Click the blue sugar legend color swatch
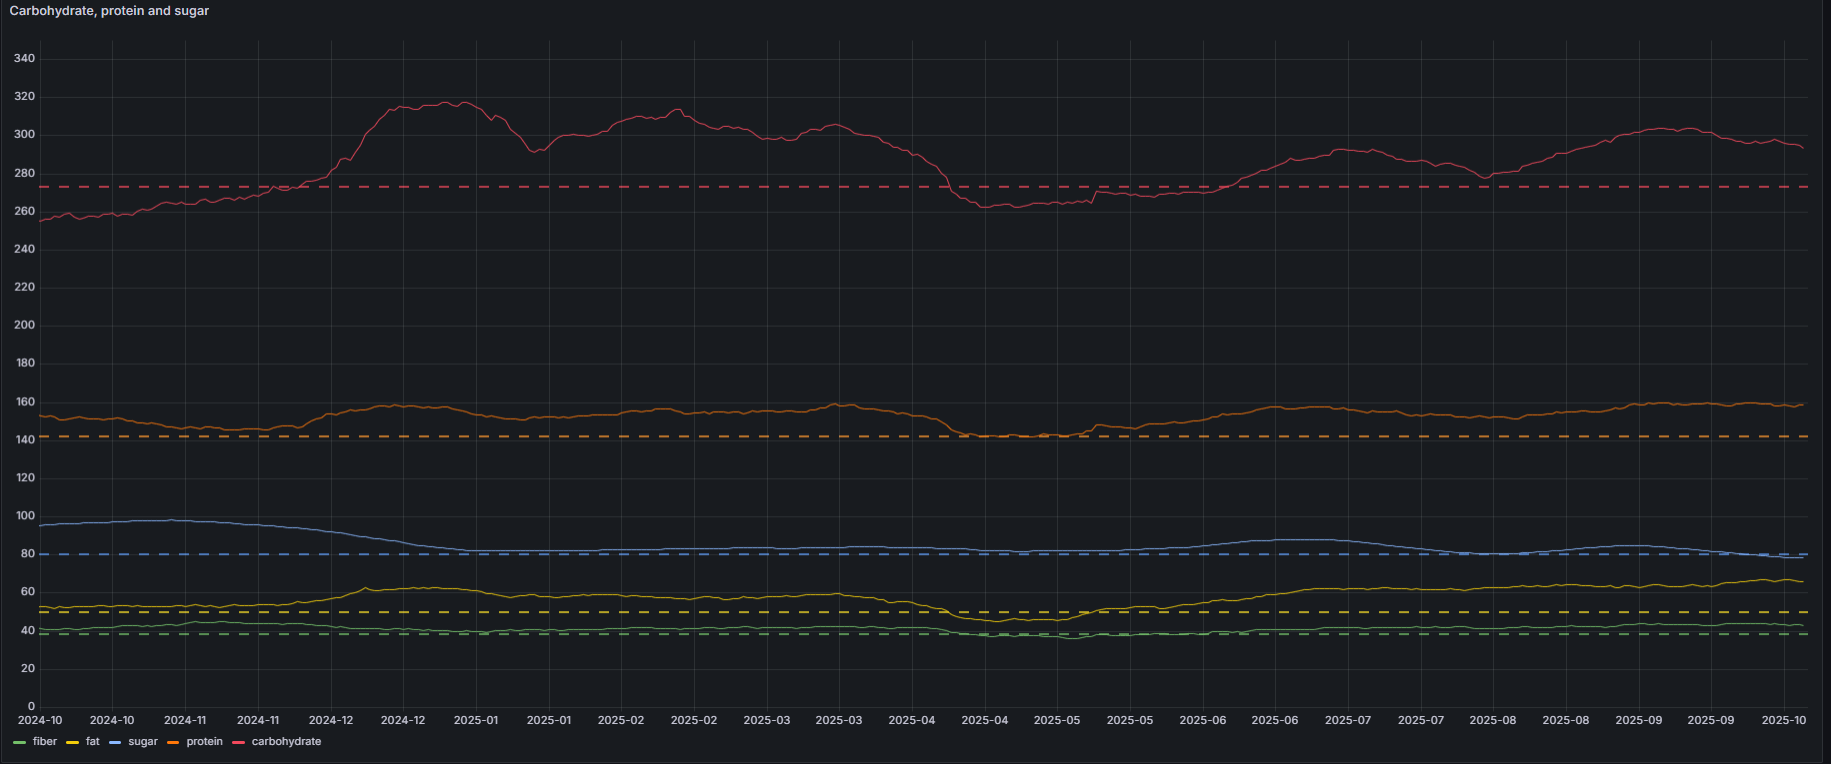 pos(115,742)
